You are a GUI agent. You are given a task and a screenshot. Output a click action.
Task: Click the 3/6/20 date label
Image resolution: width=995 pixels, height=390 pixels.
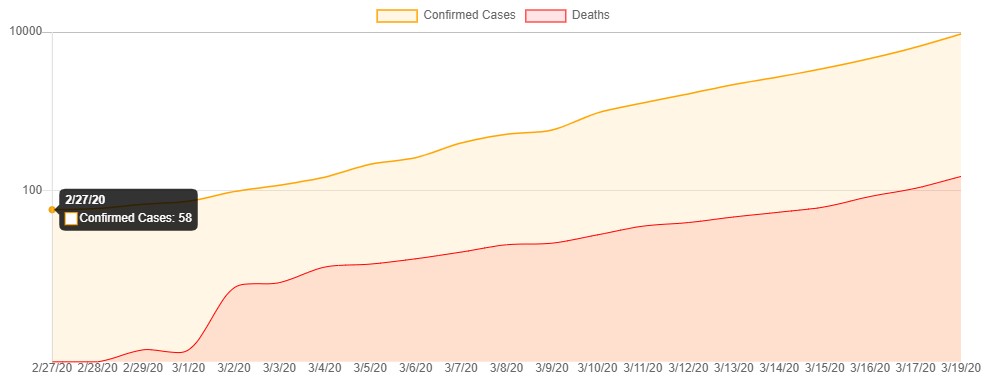pyautogui.click(x=416, y=368)
